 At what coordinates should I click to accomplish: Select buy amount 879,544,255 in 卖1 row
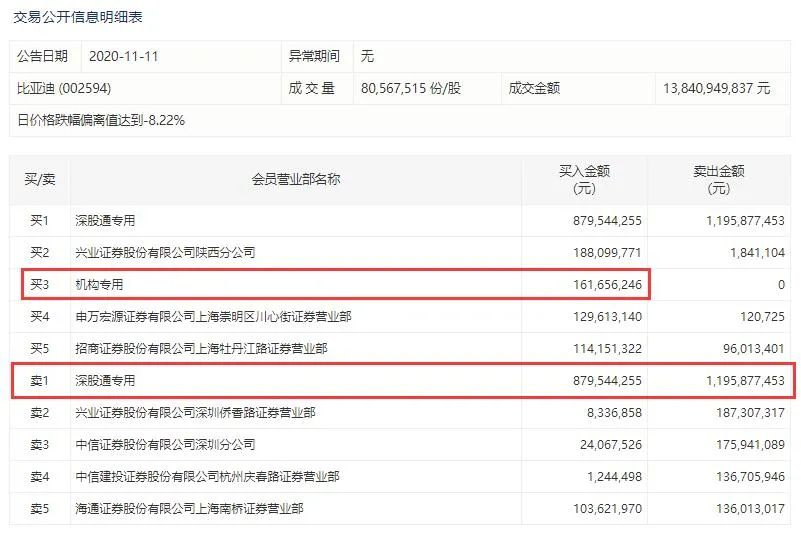(x=607, y=381)
